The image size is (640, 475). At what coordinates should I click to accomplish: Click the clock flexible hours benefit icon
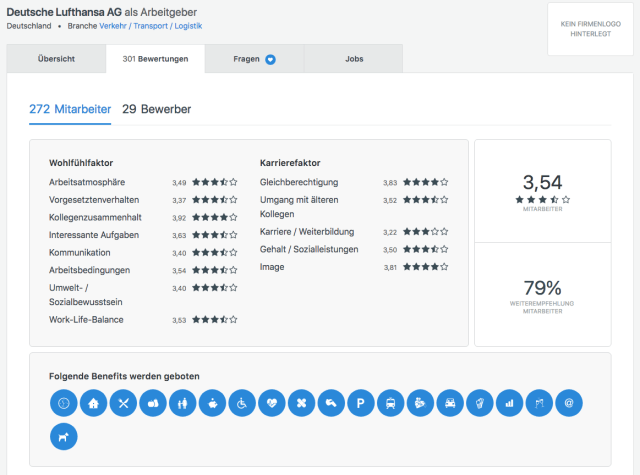tap(63, 402)
